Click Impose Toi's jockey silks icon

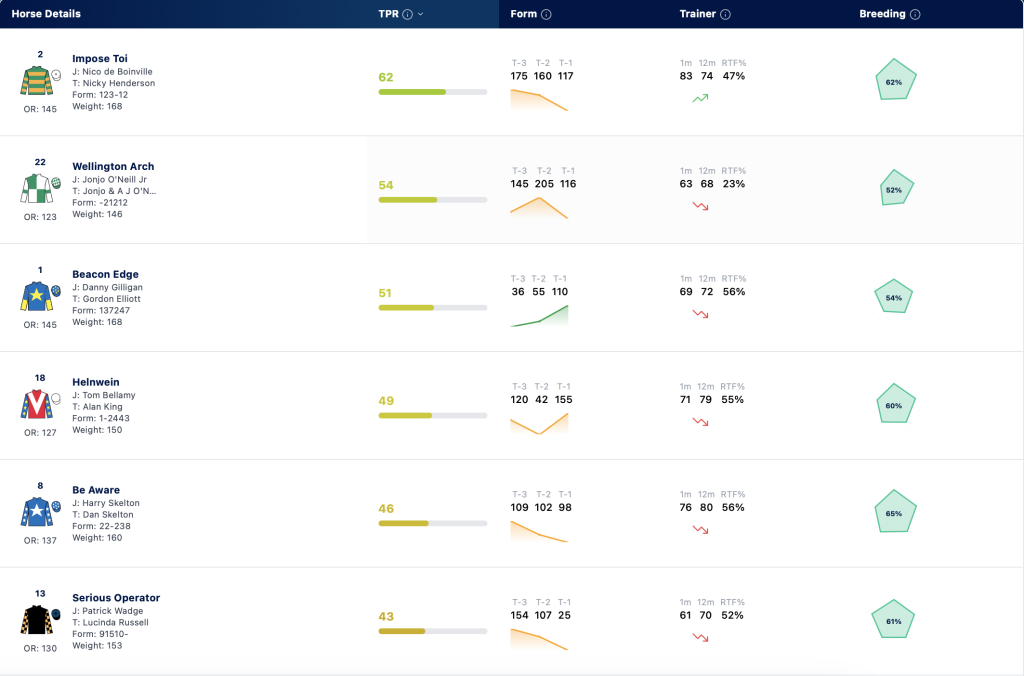click(36, 81)
